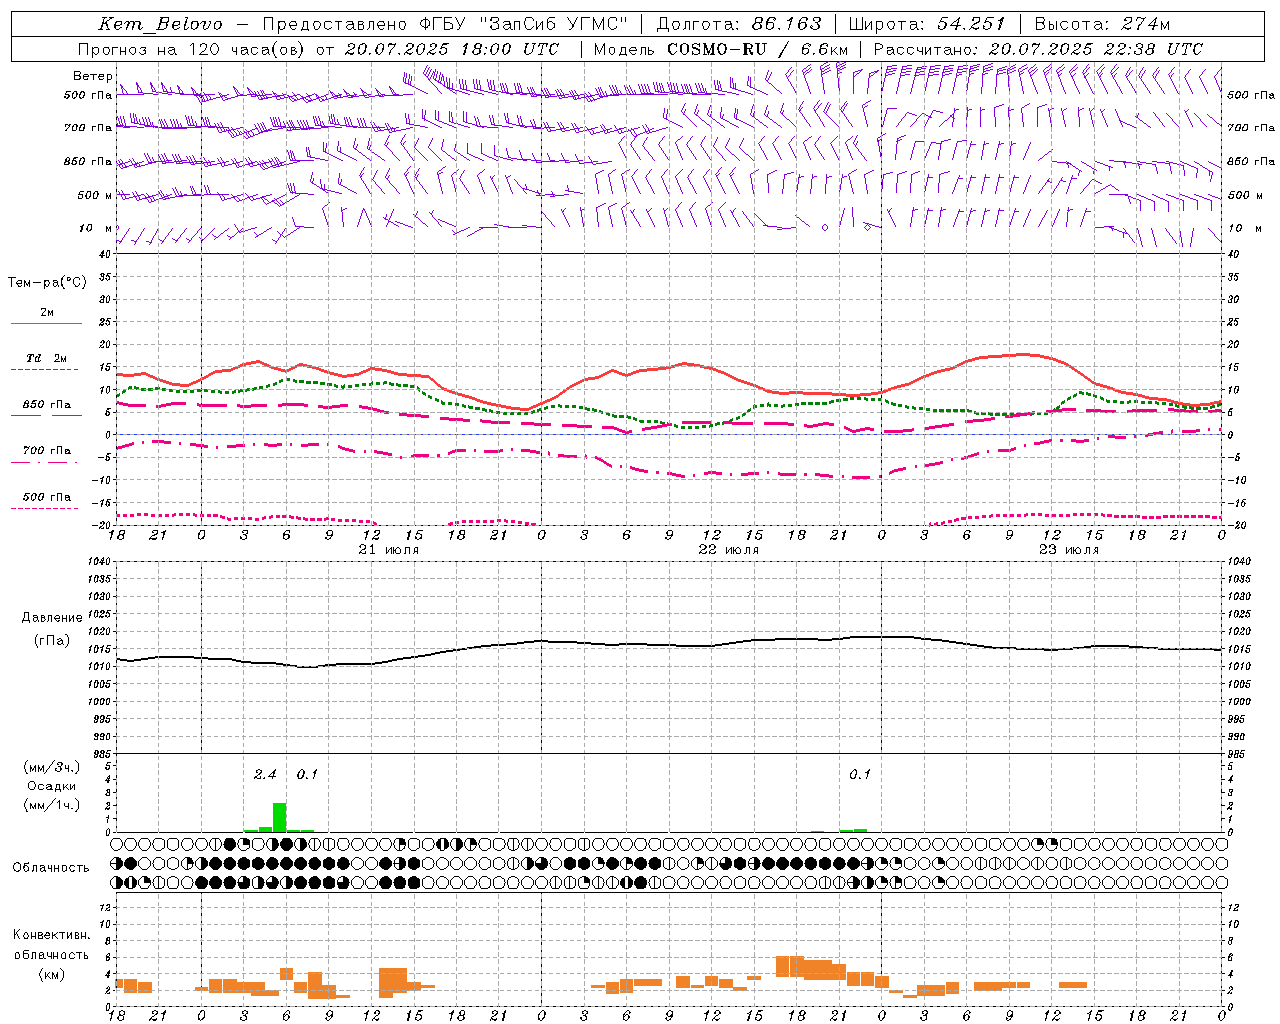
Task: Click the 2.4 precipitation amount value
Action: coord(265,774)
